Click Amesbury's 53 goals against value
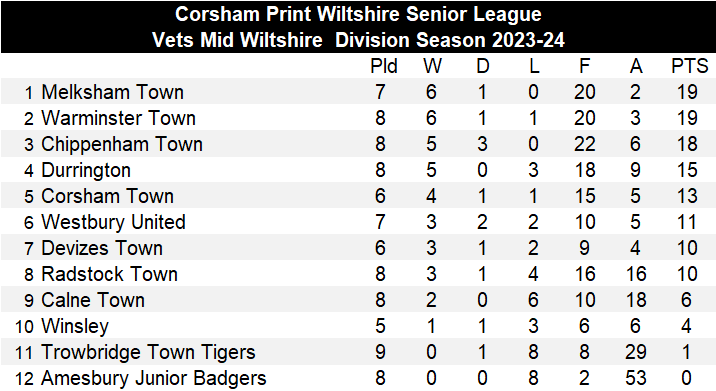This screenshot has height=391, width=716. [x=635, y=378]
